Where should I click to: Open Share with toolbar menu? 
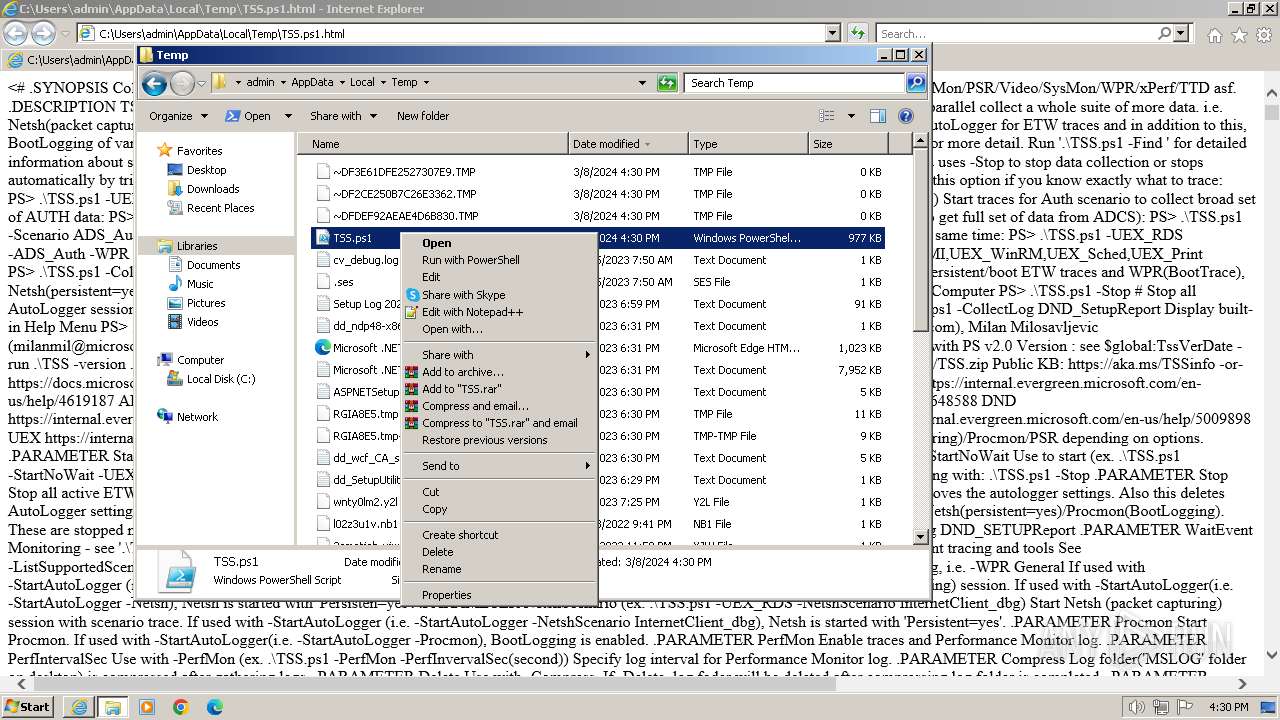(343, 116)
